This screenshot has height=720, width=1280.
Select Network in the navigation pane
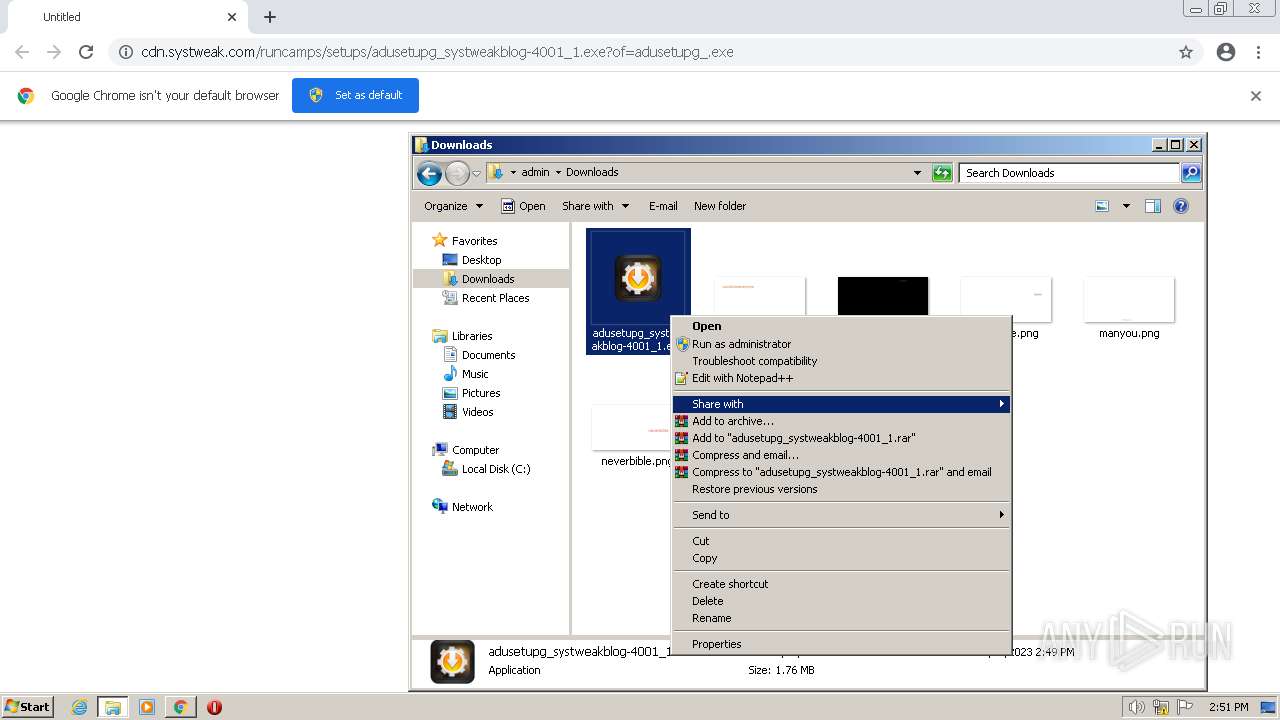472,507
